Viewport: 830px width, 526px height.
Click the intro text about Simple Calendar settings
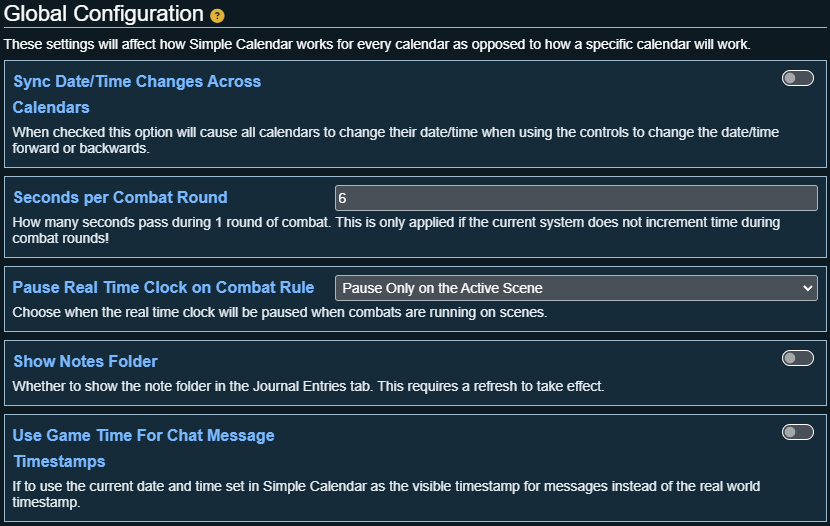[377, 45]
